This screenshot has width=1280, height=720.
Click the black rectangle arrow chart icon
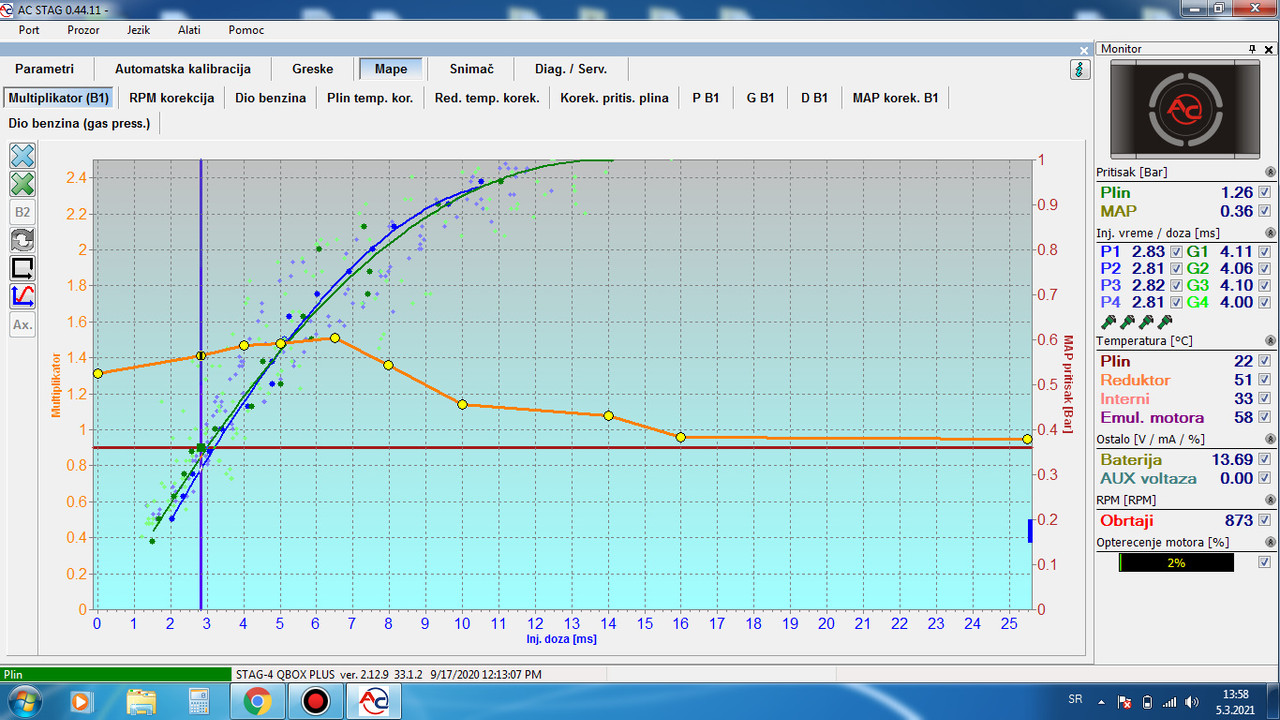[22, 268]
